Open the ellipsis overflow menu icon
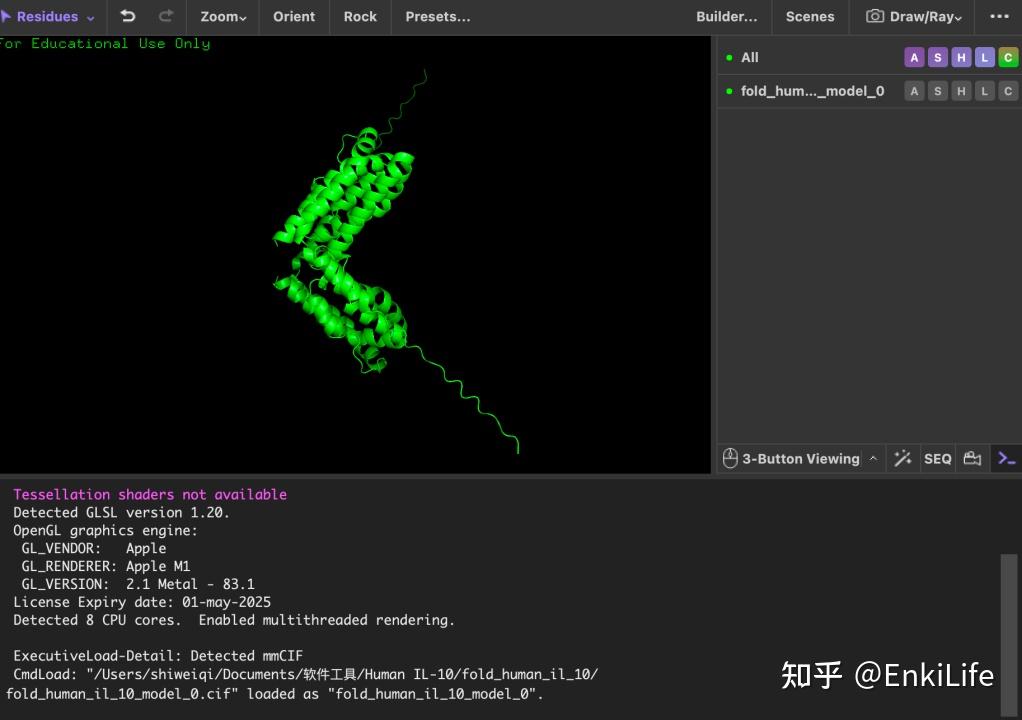 998,16
